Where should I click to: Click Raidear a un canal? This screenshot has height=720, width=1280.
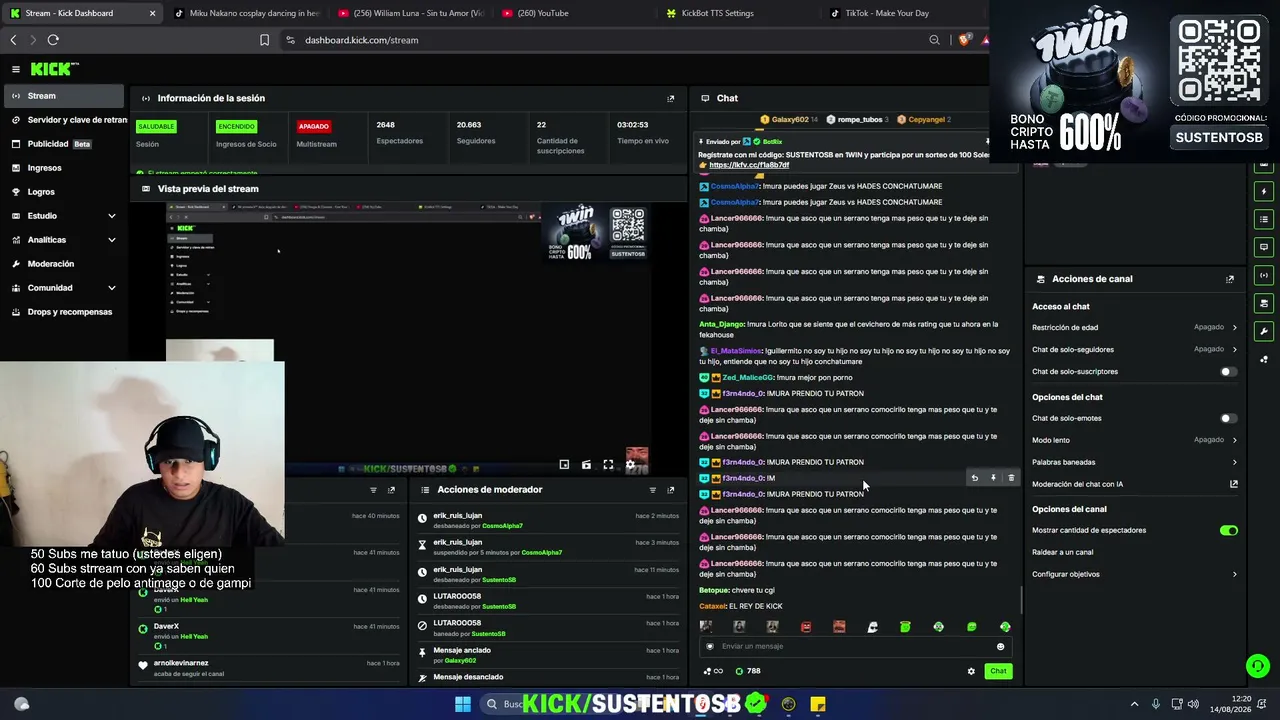click(x=1062, y=552)
